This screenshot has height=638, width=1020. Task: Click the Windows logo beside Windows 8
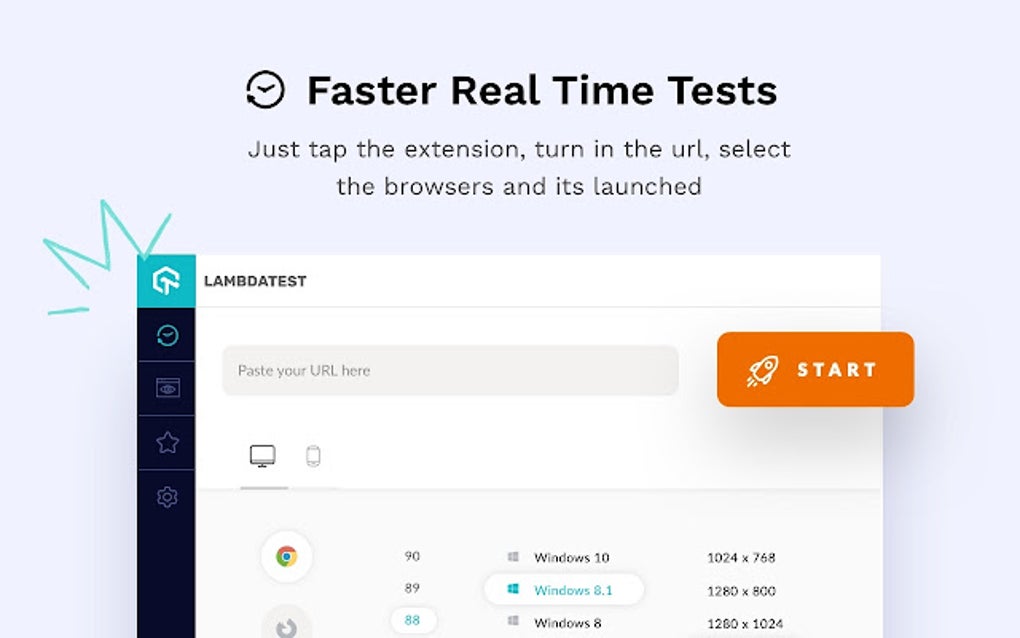pyautogui.click(x=514, y=622)
